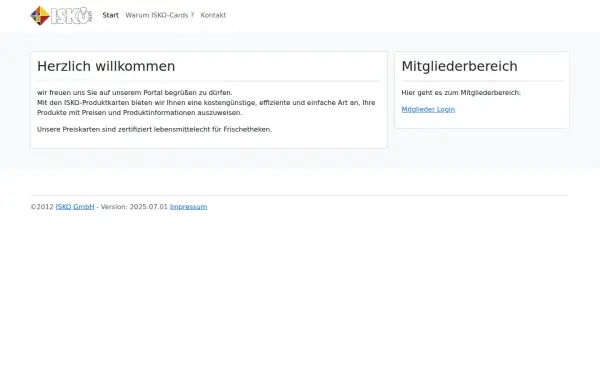Click the ISKO logo in the header
This screenshot has height=375, width=600.
click(x=61, y=15)
